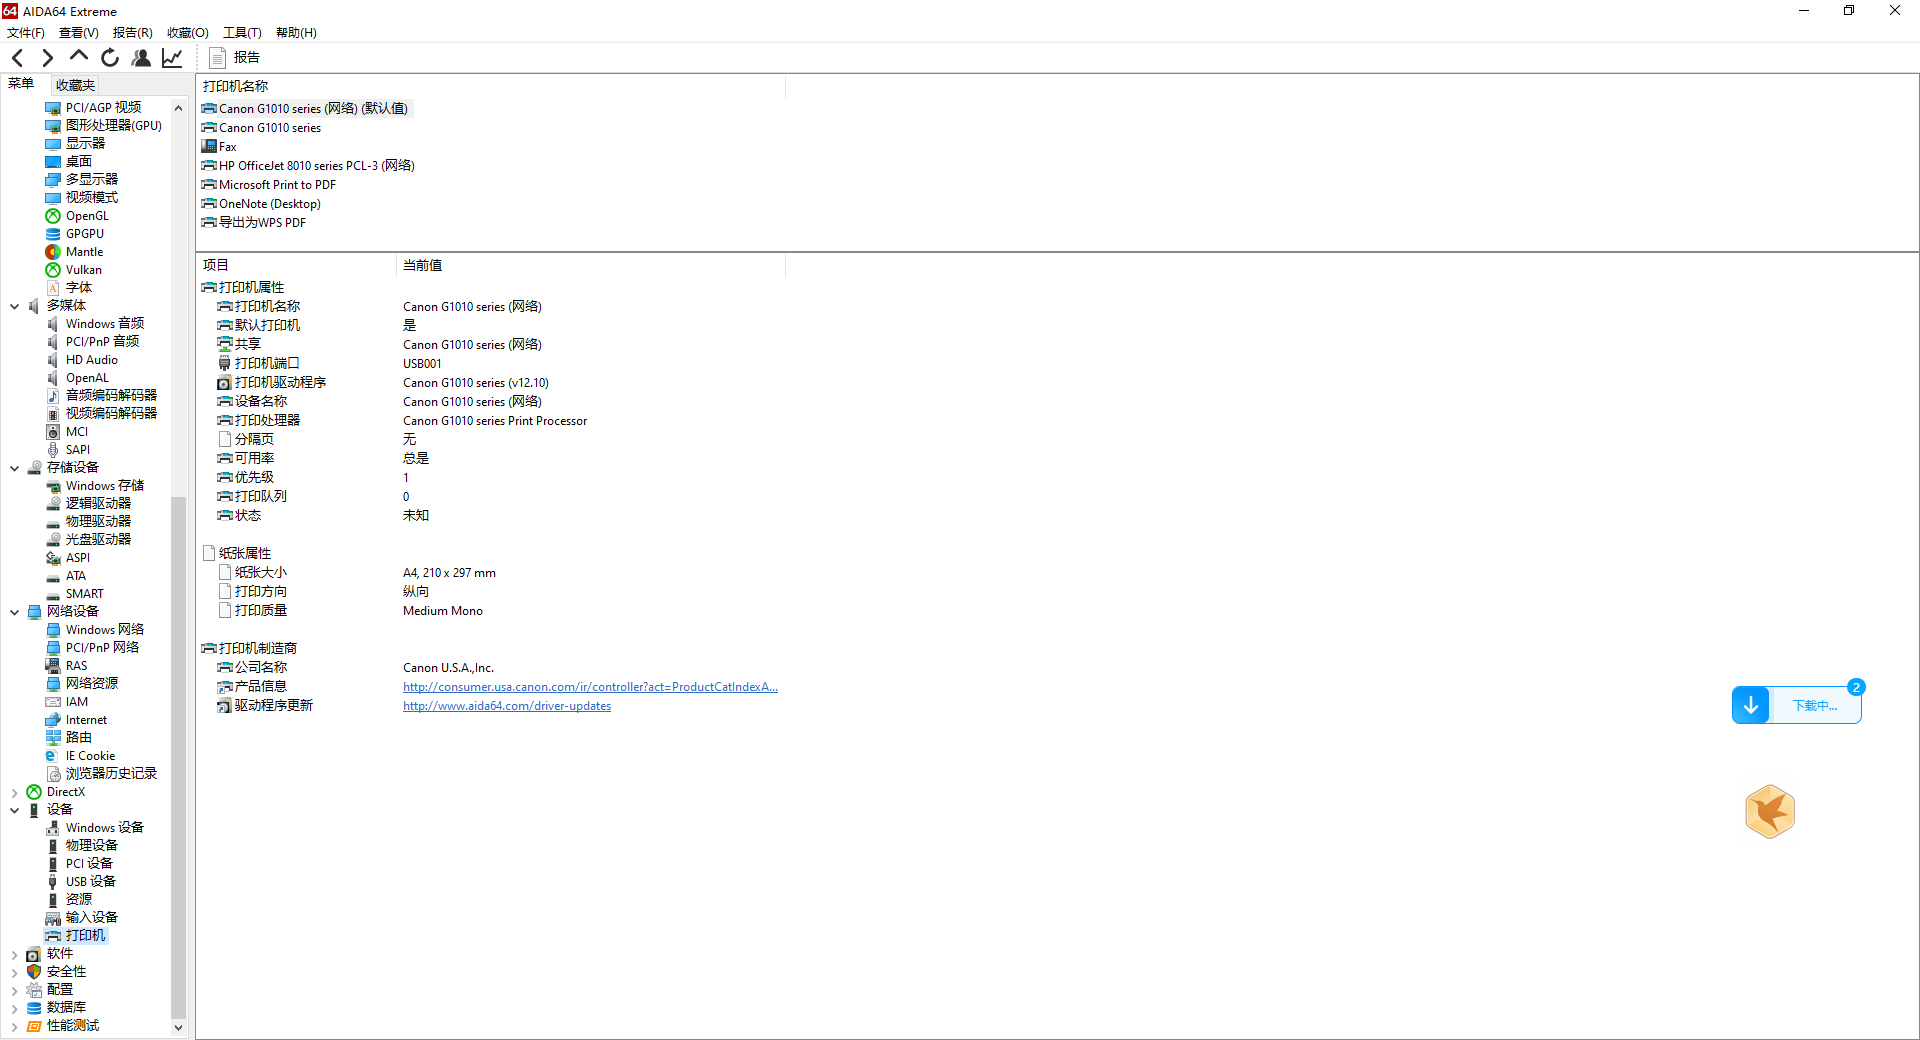1920x1040 pixels.
Task: Select the Internet tree icon
Action: pyautogui.click(x=53, y=720)
